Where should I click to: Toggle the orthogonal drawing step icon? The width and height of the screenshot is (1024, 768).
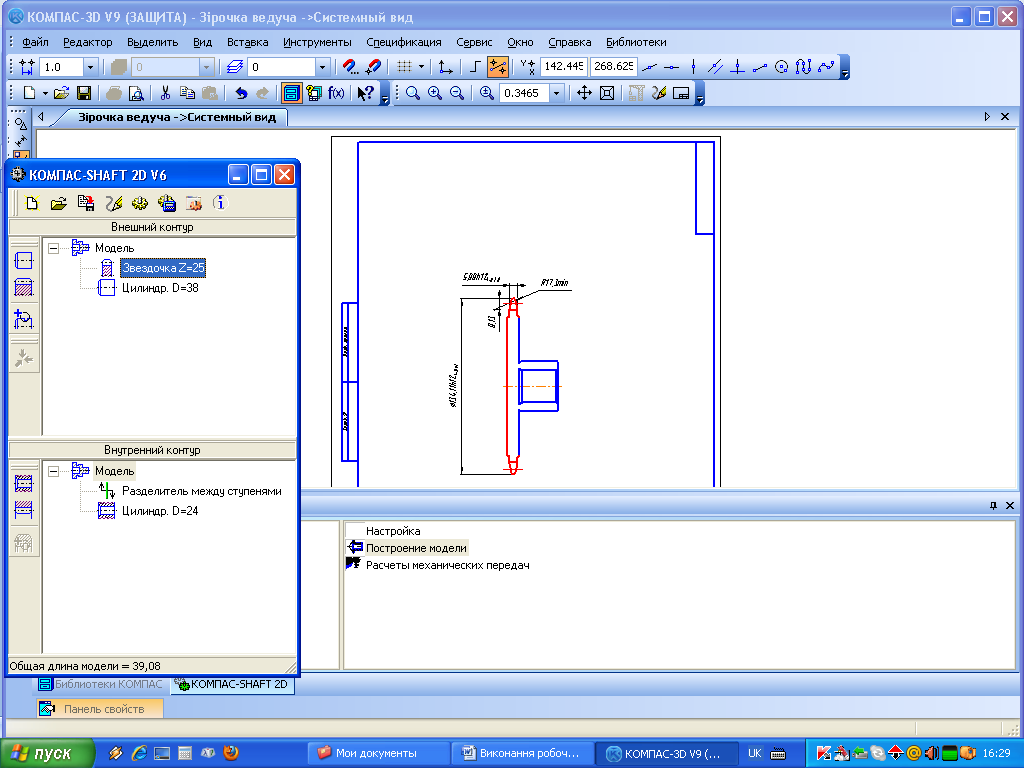(475, 67)
